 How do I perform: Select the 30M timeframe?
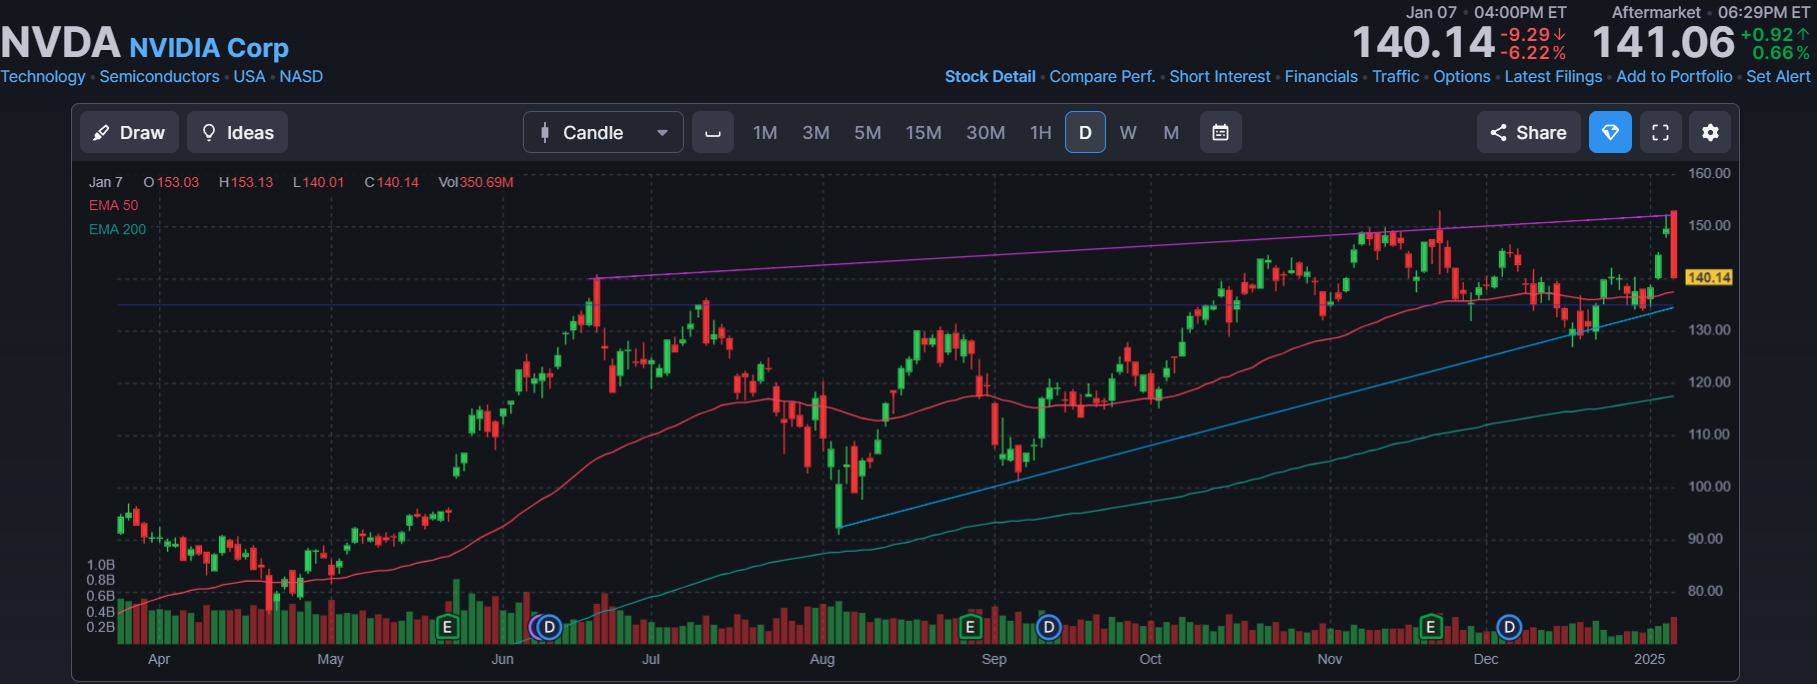(x=986, y=132)
